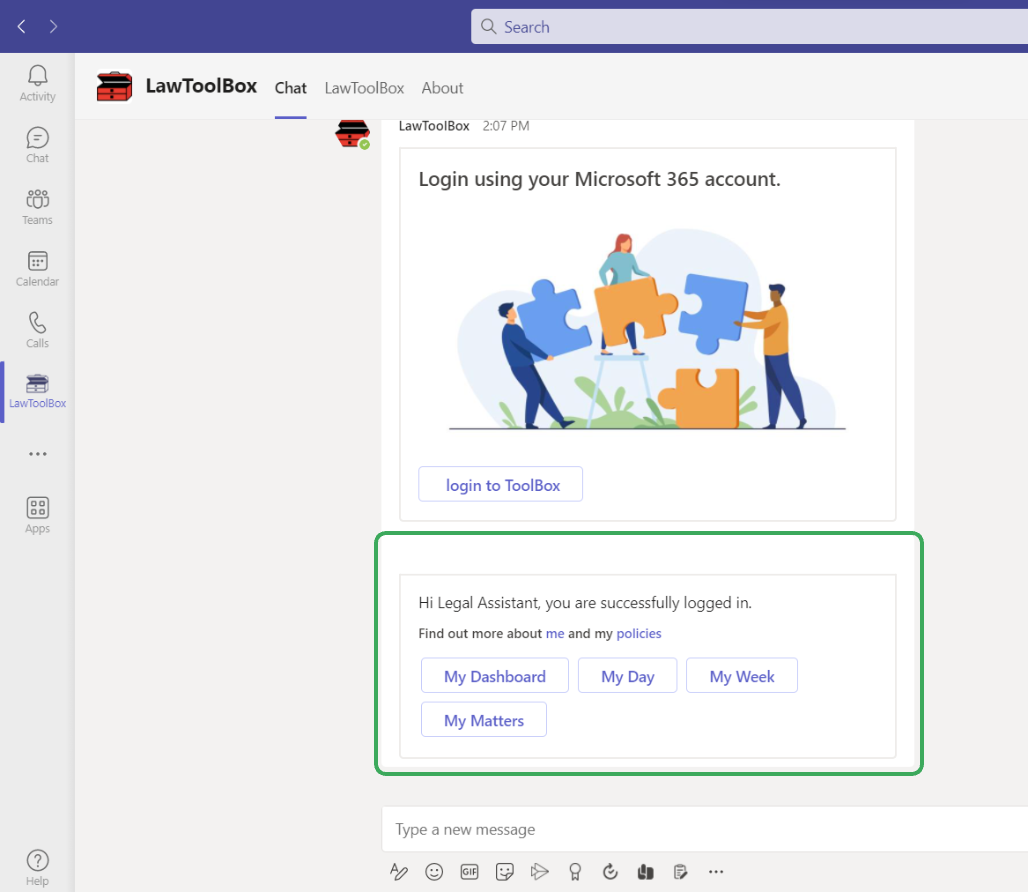Open My Dashboard
This screenshot has width=1028, height=892.
pos(495,676)
